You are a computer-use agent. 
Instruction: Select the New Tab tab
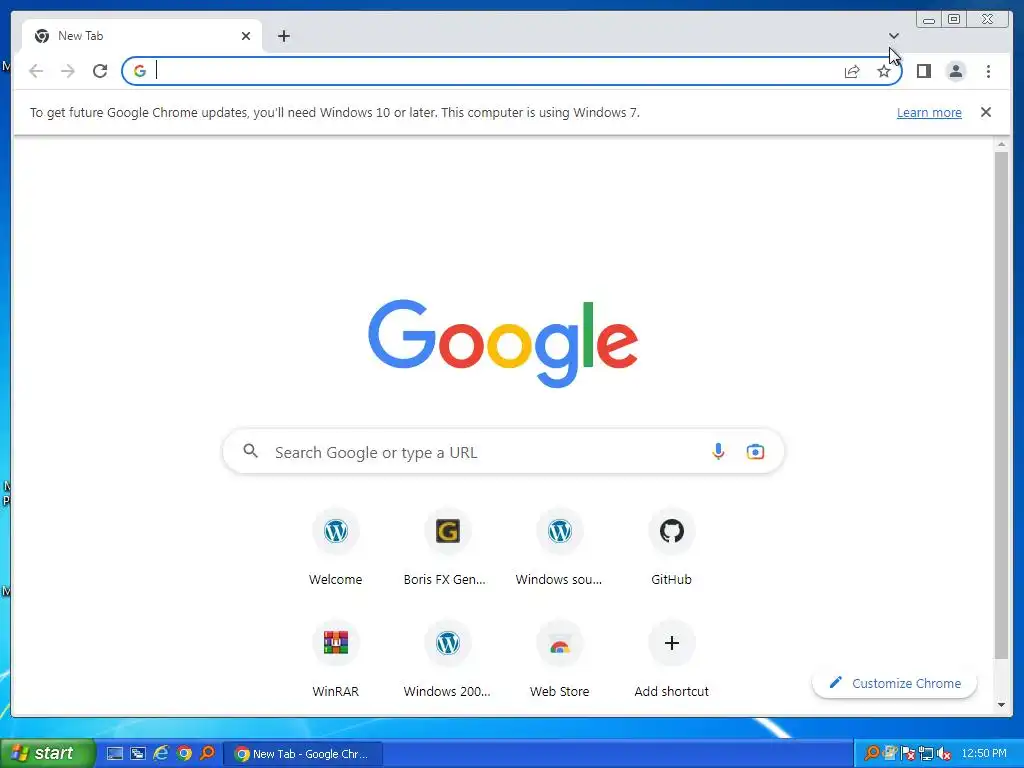click(x=142, y=36)
